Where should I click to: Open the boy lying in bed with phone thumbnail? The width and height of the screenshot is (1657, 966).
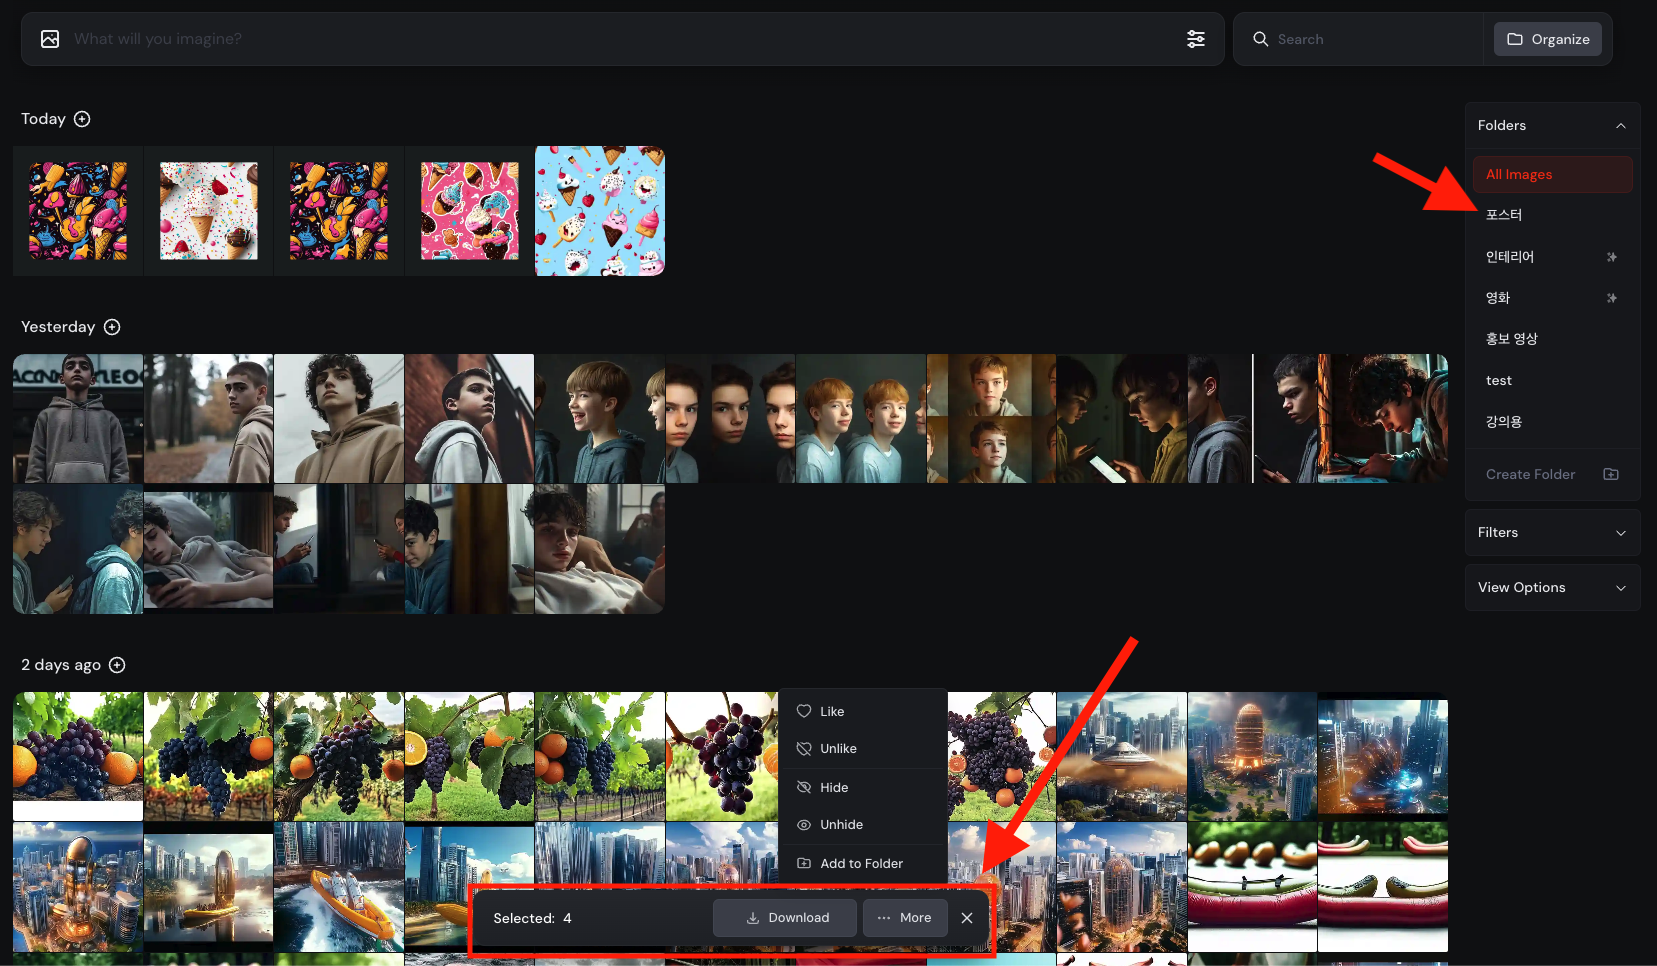(209, 549)
